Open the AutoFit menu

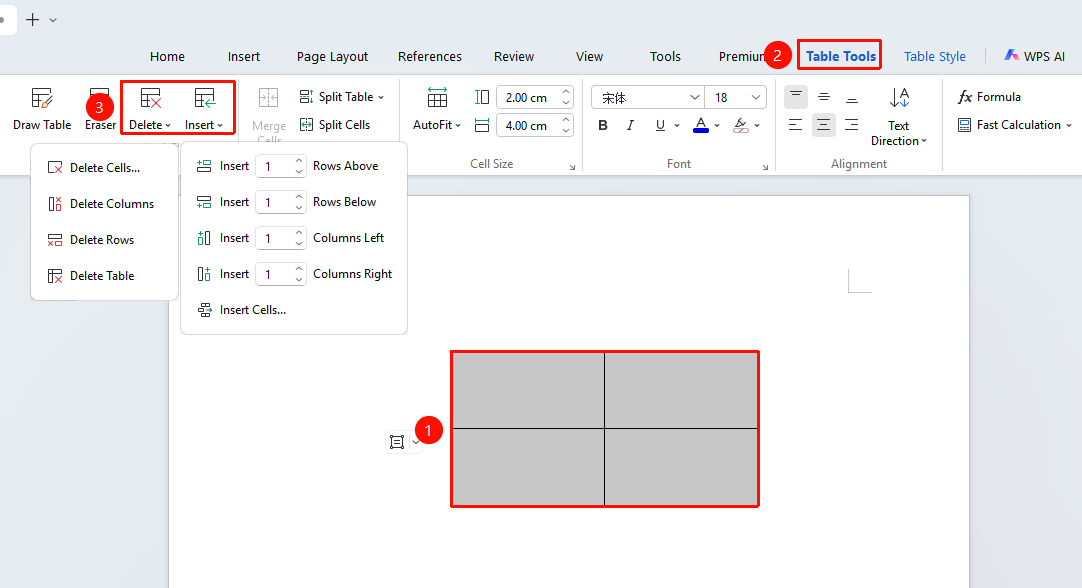click(437, 108)
